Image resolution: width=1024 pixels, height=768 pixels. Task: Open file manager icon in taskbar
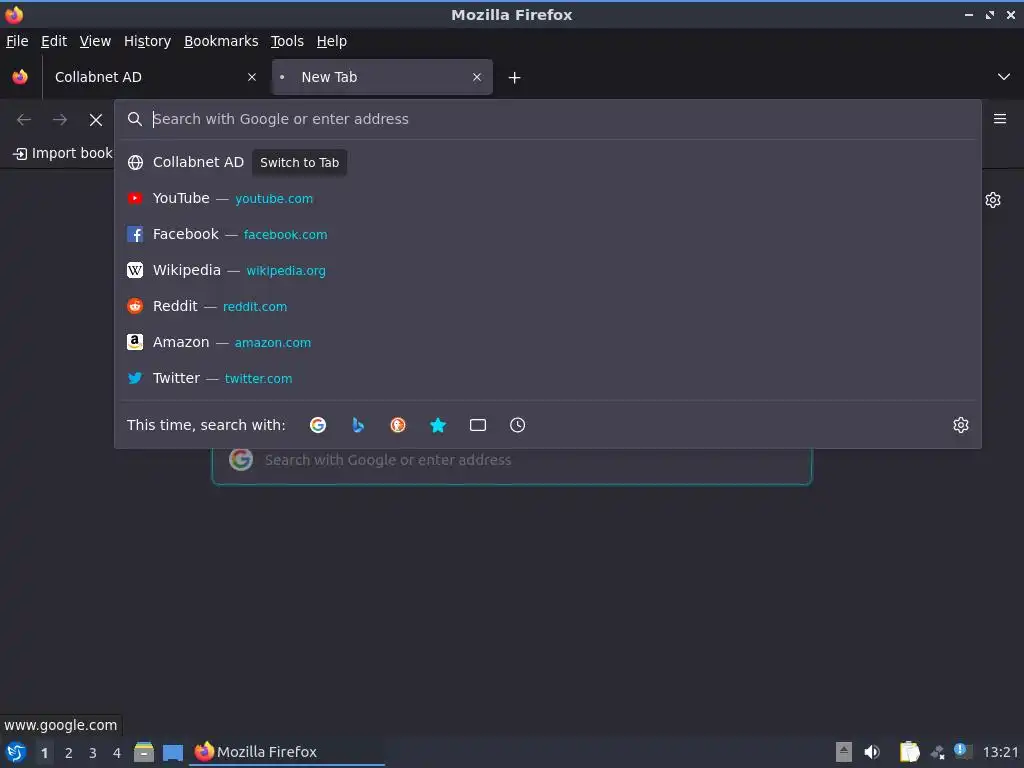(144, 752)
